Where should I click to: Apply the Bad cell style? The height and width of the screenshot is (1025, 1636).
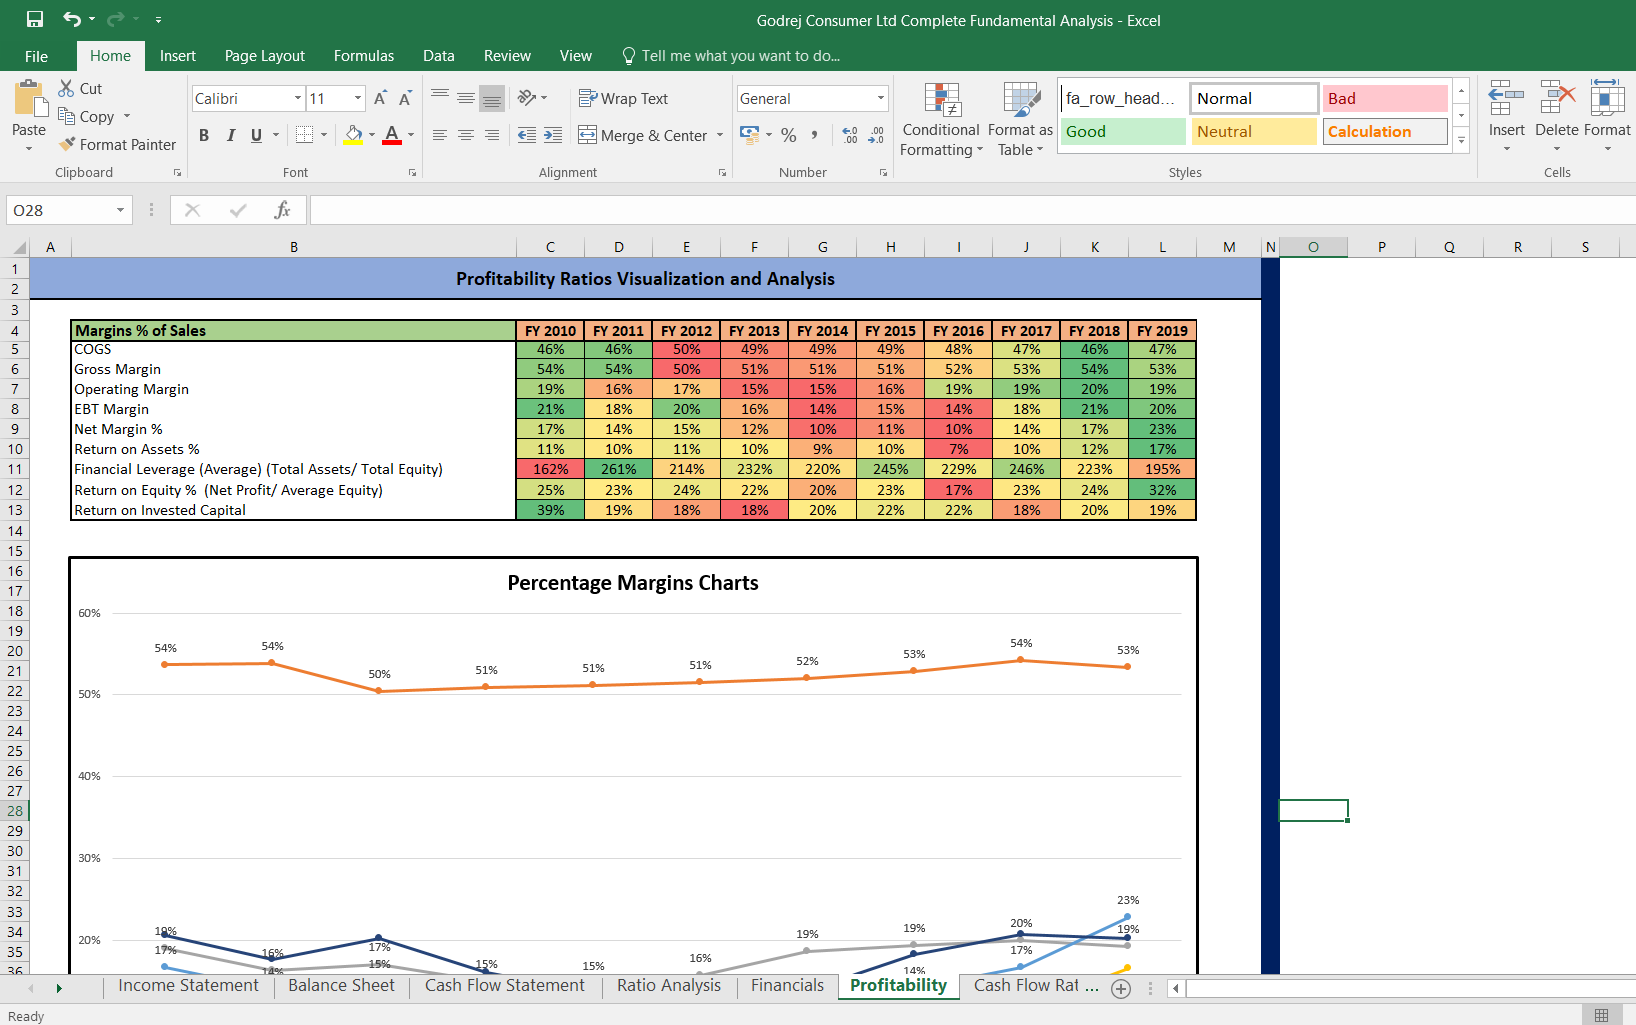coord(1385,98)
